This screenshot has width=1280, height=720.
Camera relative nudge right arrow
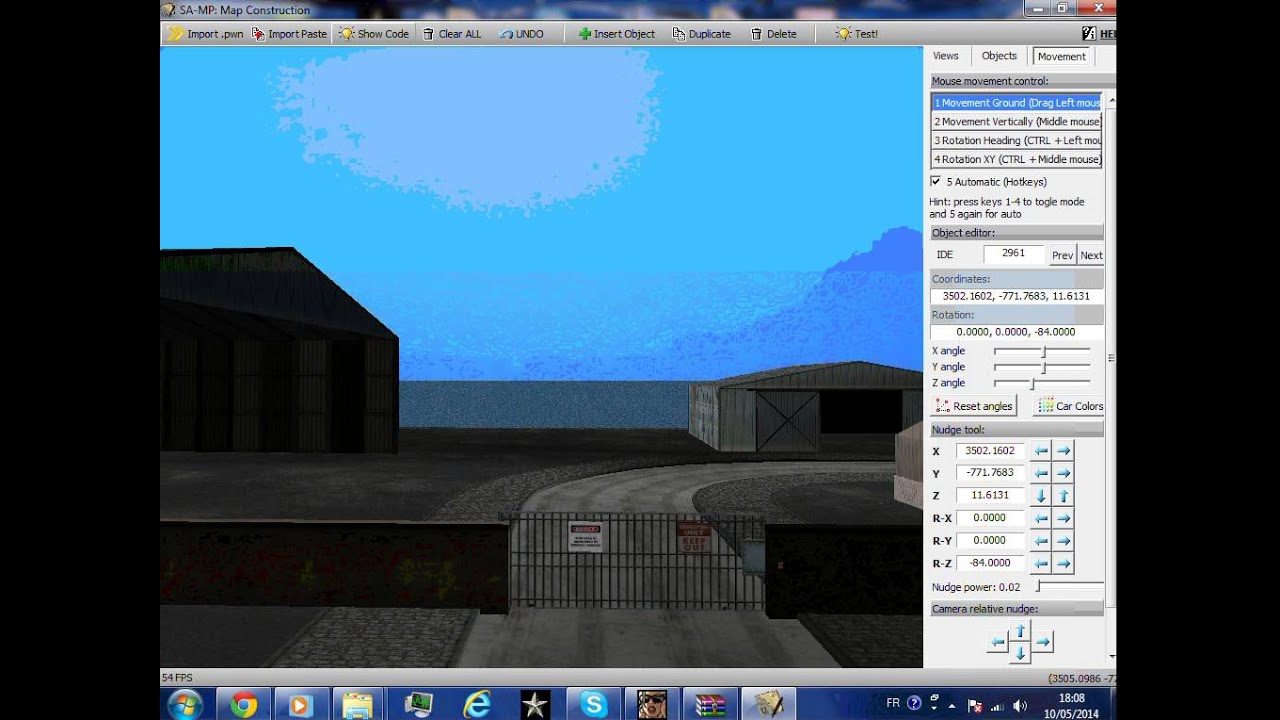[1043, 642]
